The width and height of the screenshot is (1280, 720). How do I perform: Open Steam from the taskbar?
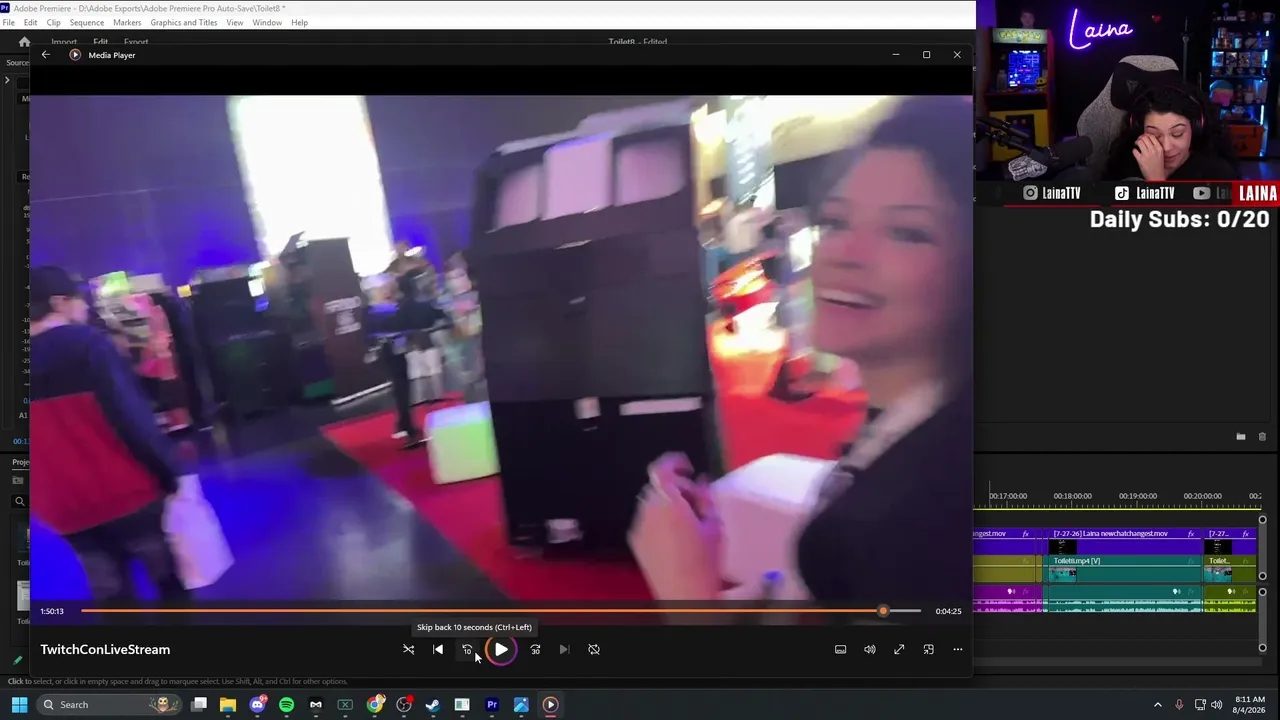[433, 705]
